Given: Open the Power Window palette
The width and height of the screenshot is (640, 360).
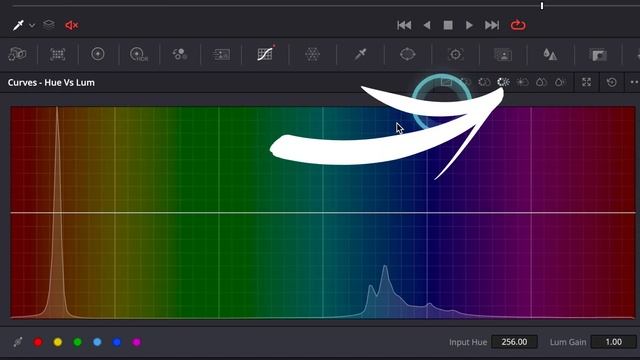Looking at the screenshot, I should click(407, 54).
